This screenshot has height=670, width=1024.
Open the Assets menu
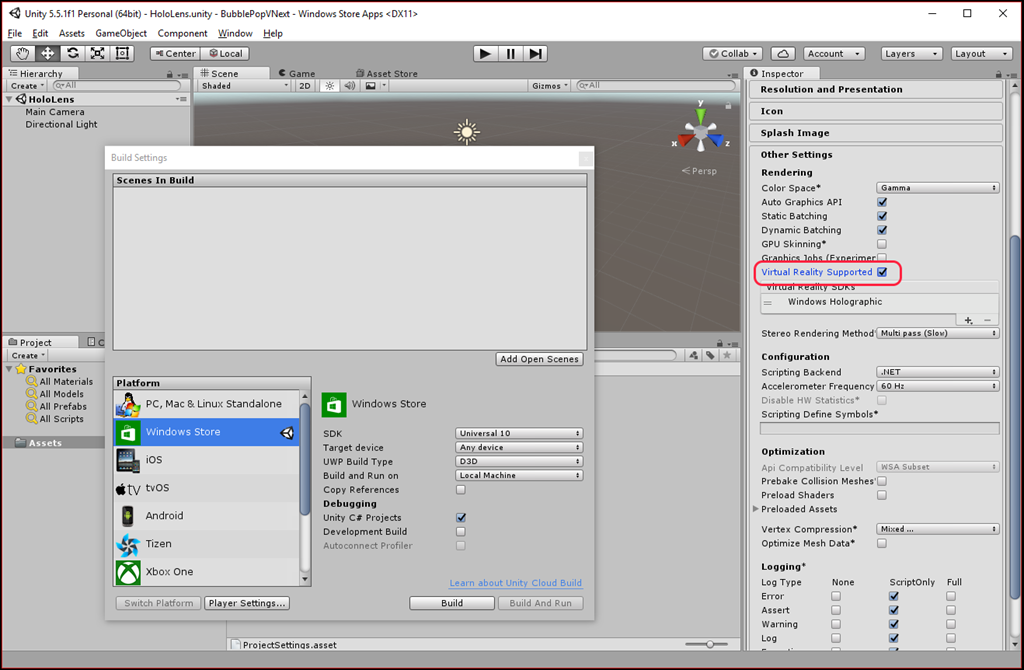coord(71,33)
